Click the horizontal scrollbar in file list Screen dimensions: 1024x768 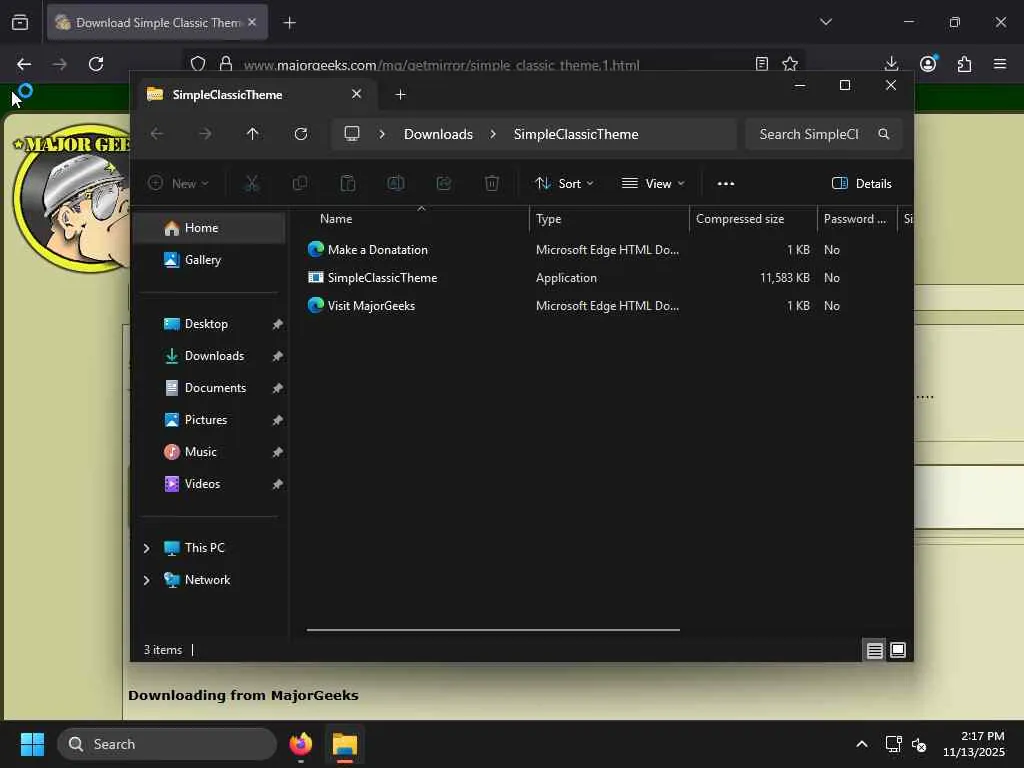[493, 630]
